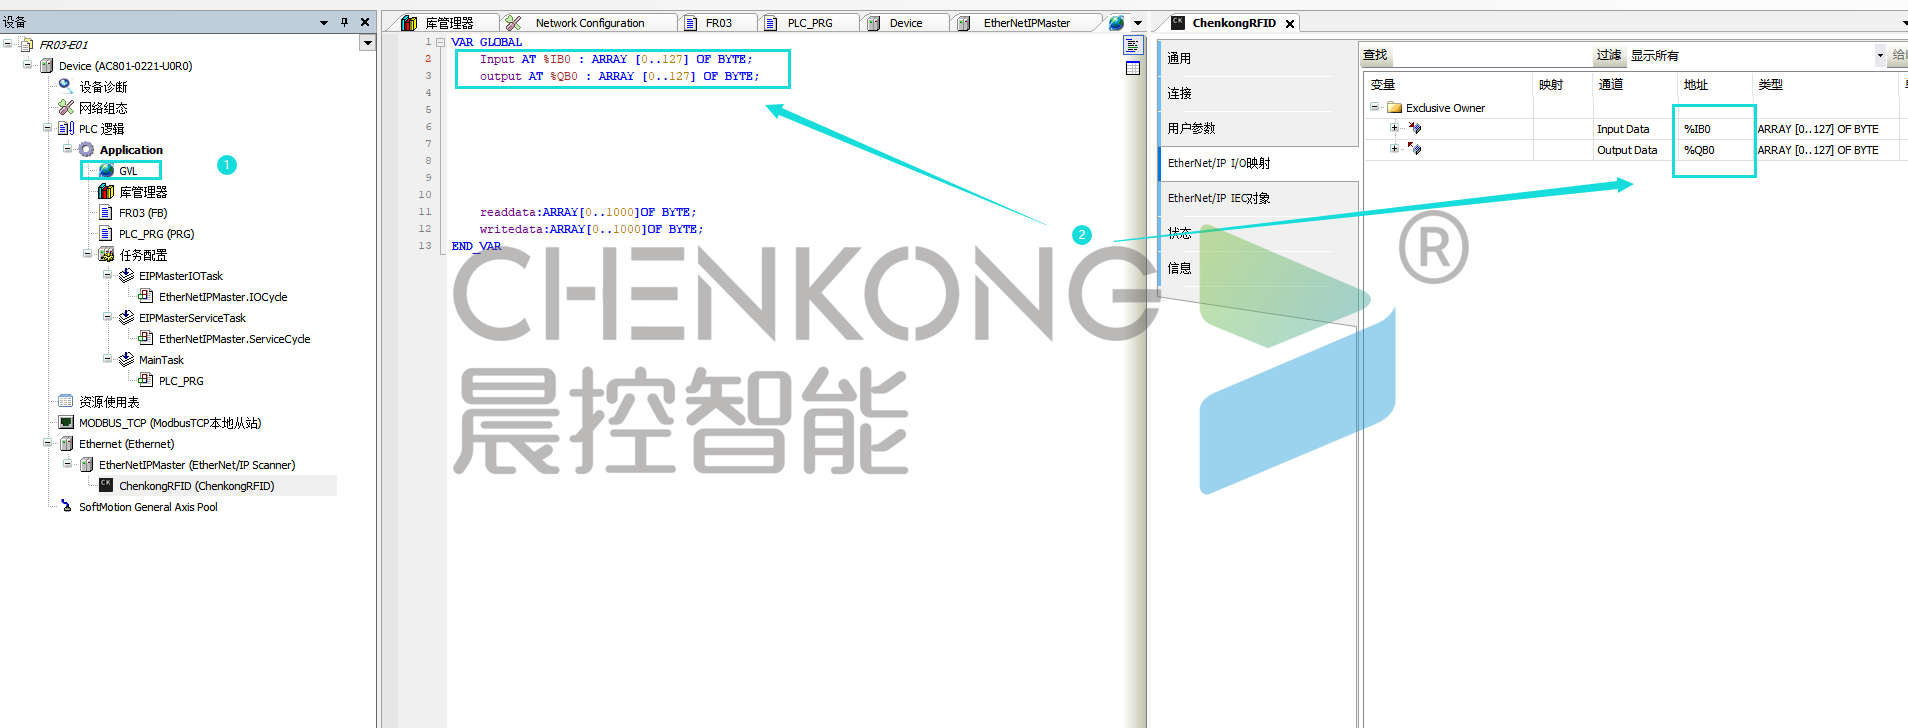This screenshot has height=728, width=1908.
Task: Open the EtherNet/IP IEC对象 page
Action: click(1218, 198)
